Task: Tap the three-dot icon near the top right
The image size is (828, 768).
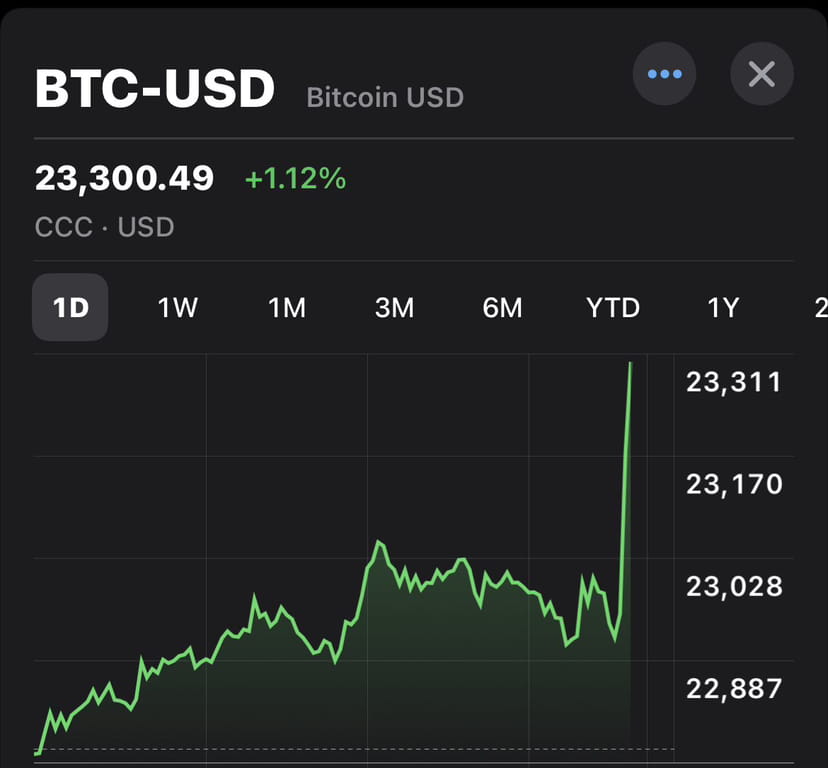Action: pos(665,74)
